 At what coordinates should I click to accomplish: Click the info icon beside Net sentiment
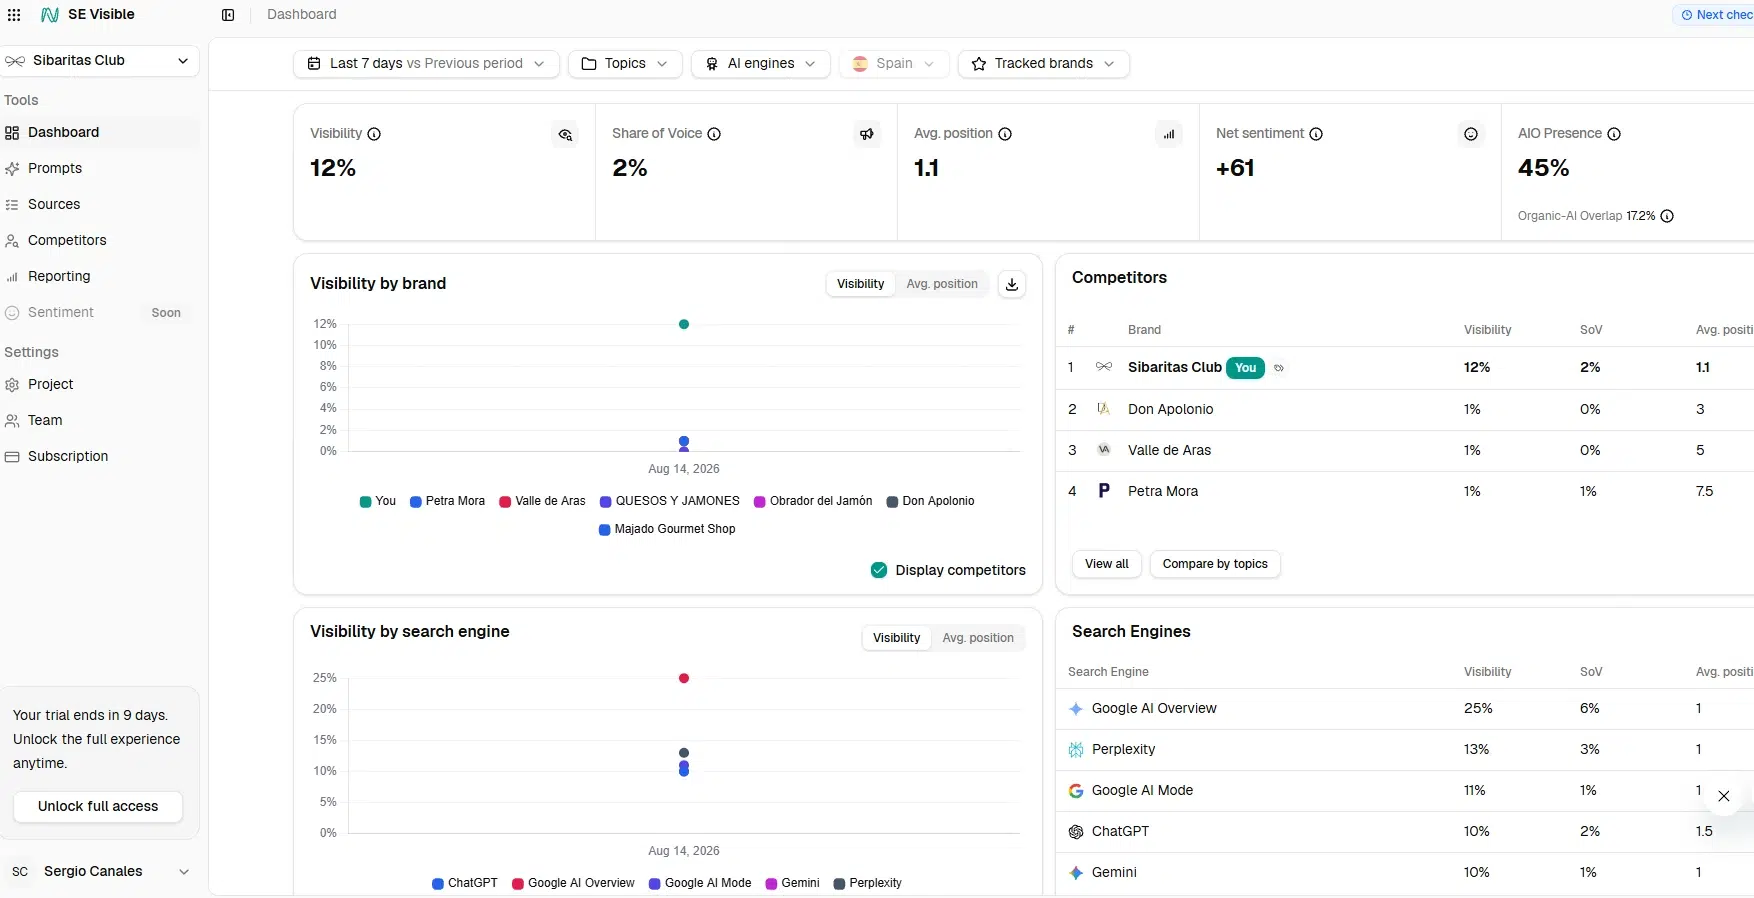[1316, 134]
